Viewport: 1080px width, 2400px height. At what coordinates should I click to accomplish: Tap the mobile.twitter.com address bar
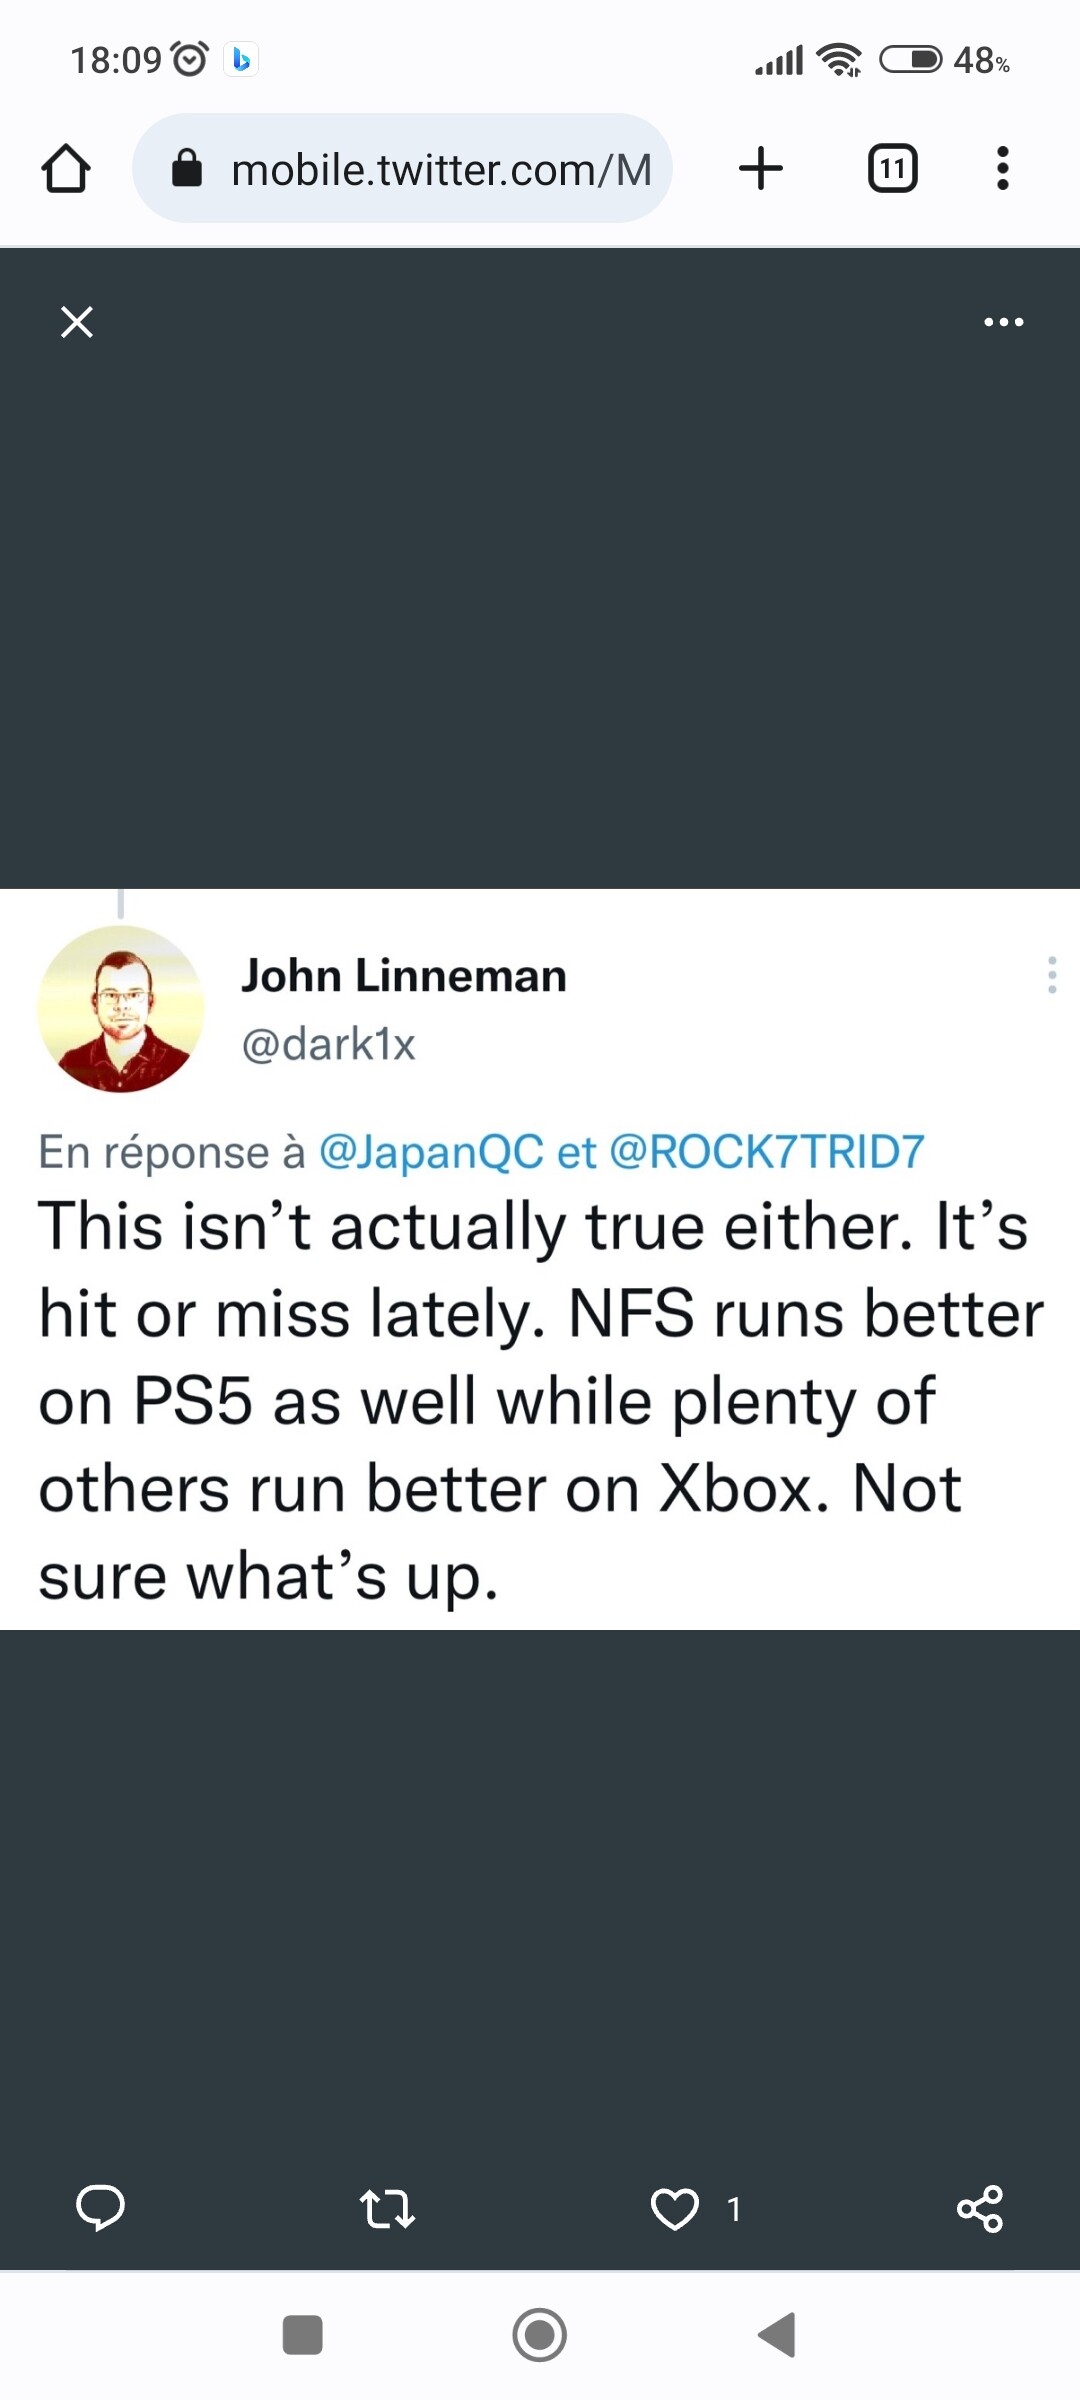click(440, 170)
